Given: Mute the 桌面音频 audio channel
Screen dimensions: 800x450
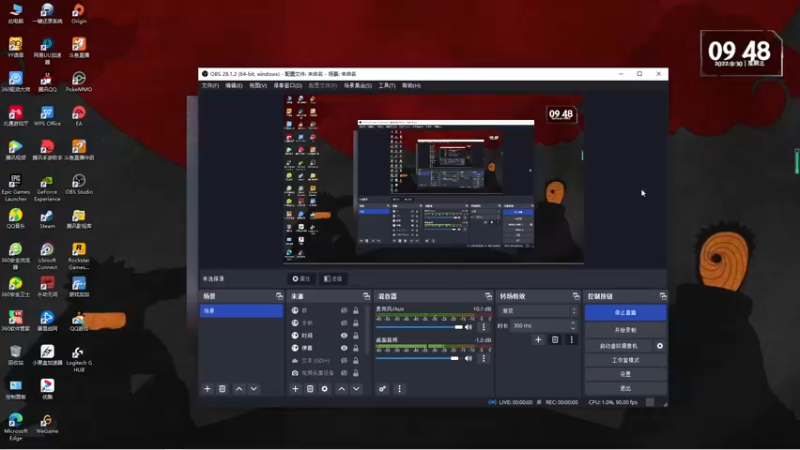Looking at the screenshot, I should (x=468, y=358).
